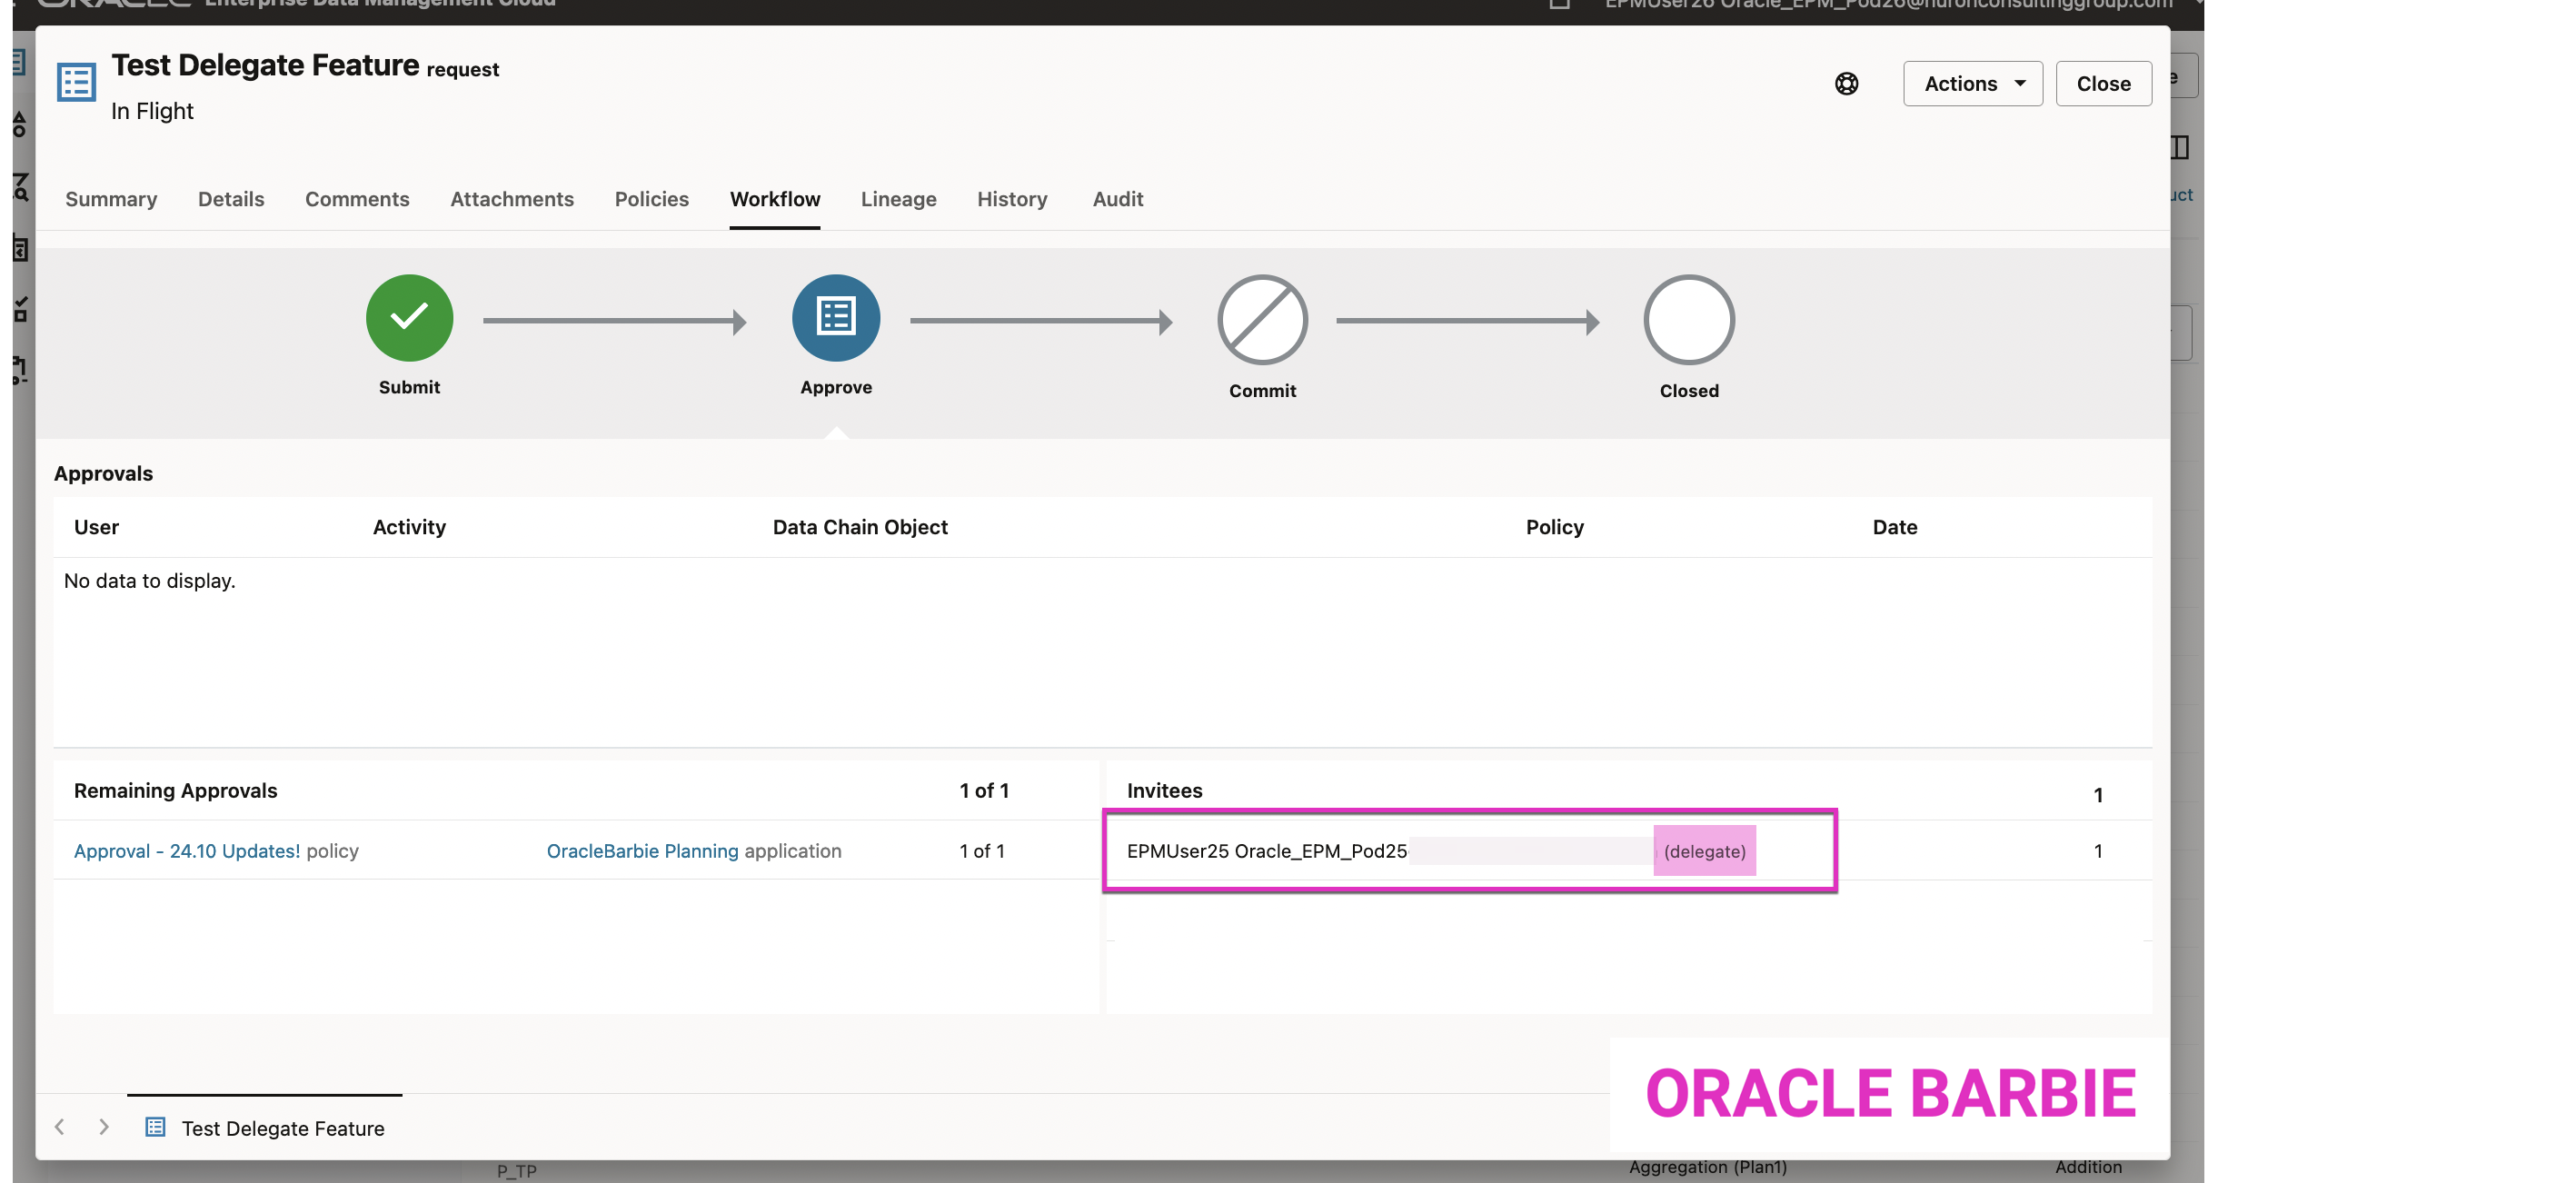
Task: Click the blue Approve stage icon
Action: click(836, 318)
